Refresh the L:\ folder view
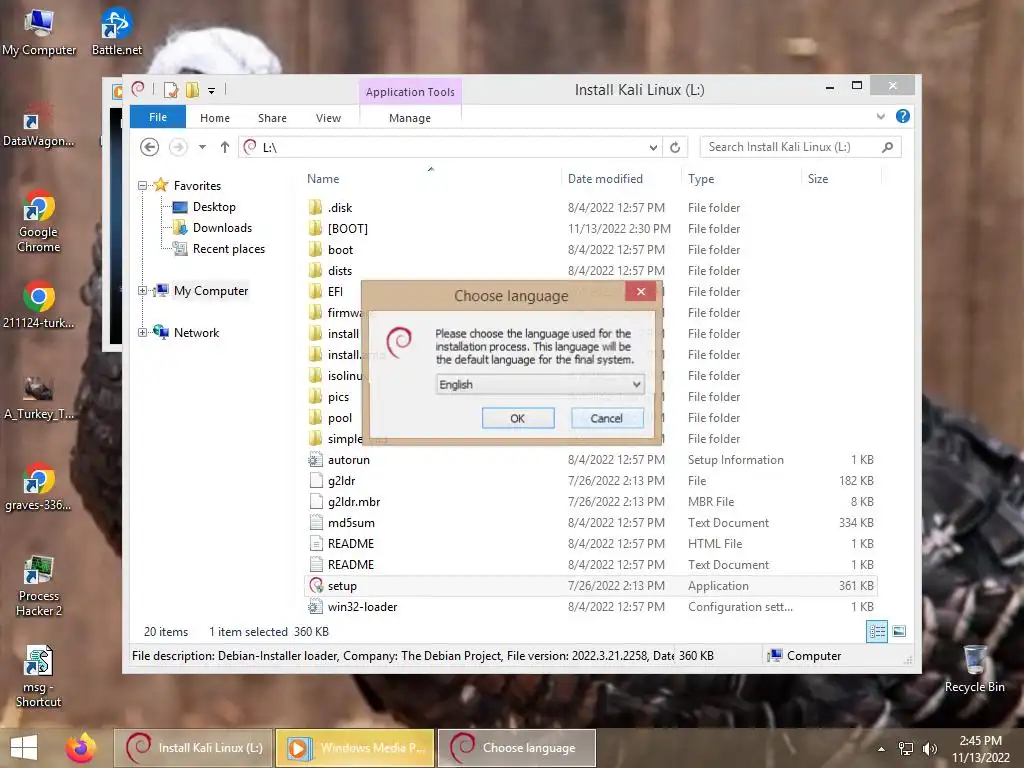 (x=675, y=148)
